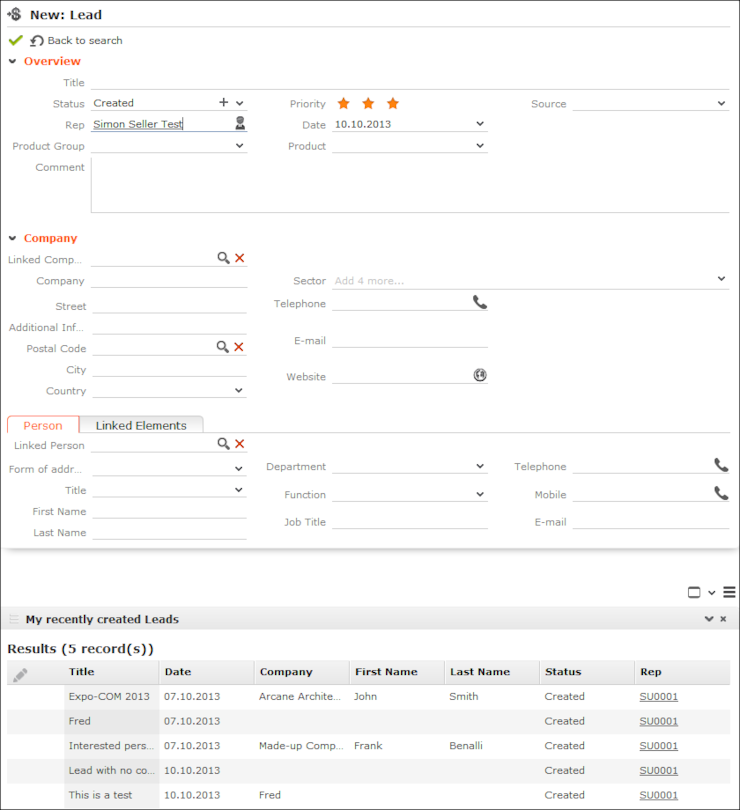Open the Website globe icon

tap(480, 376)
